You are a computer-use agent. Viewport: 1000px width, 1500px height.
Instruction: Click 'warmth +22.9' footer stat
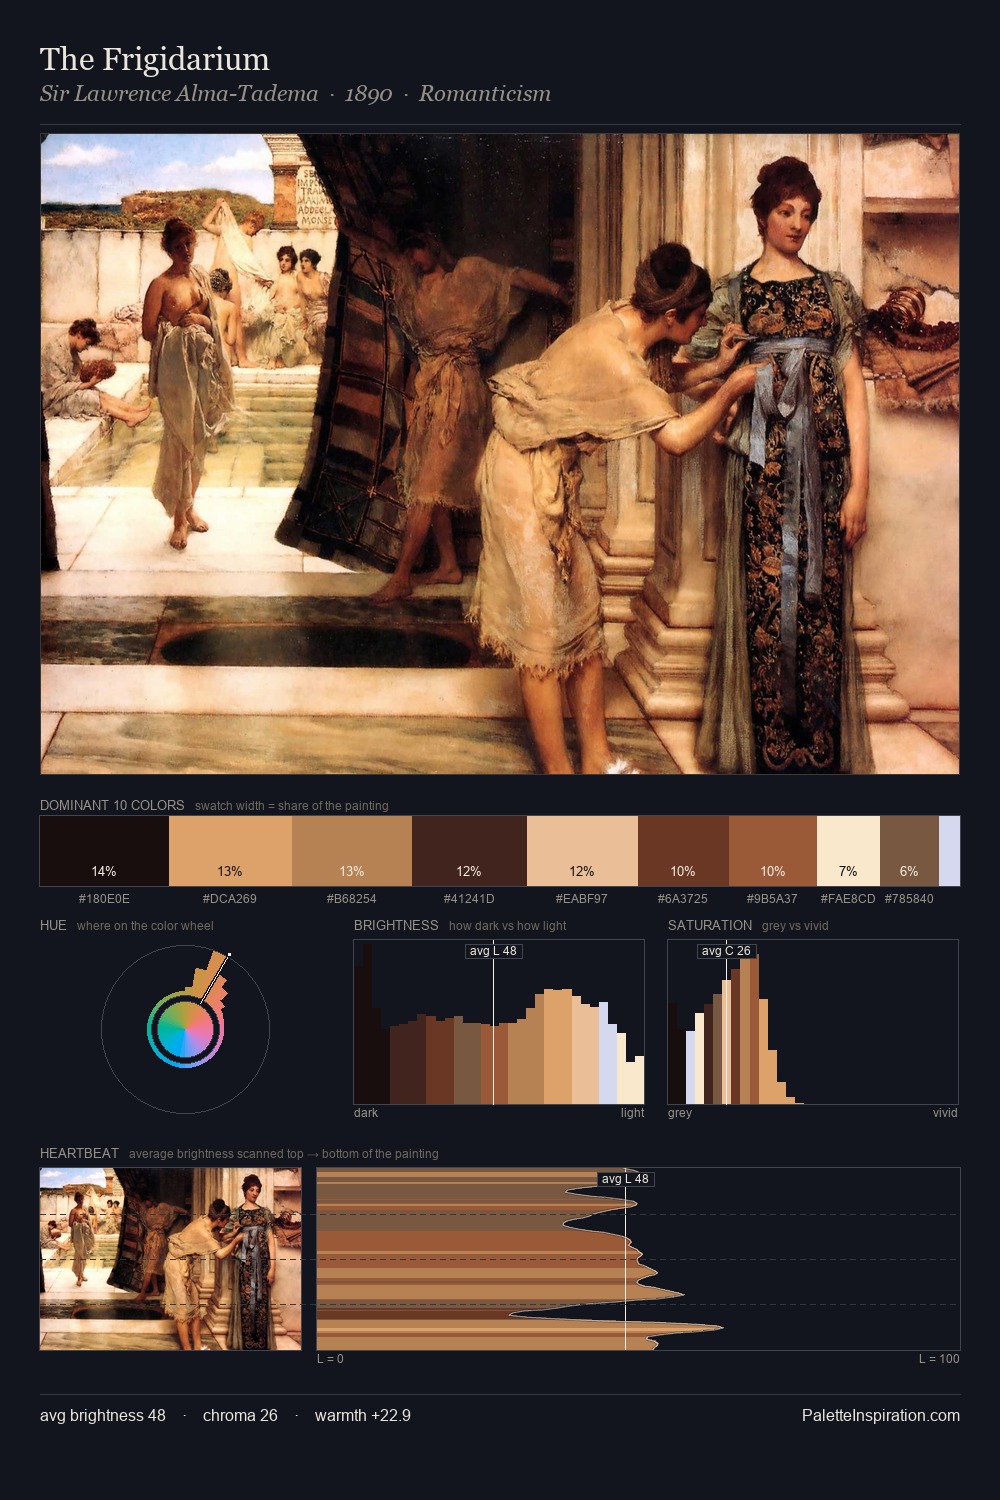[363, 1415]
